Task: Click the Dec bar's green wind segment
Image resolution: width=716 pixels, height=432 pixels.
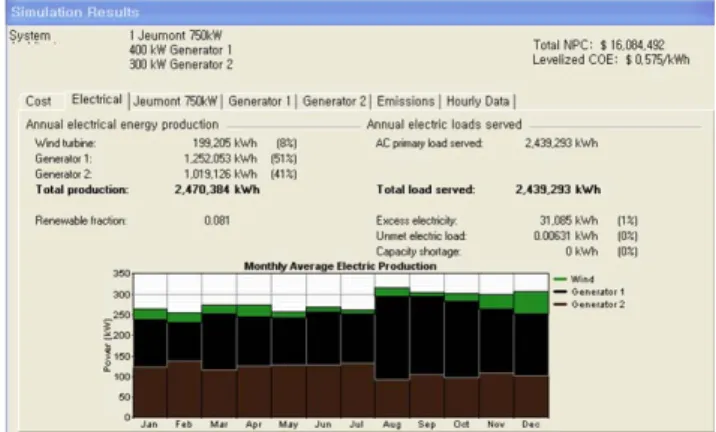Action: pyautogui.click(x=531, y=302)
